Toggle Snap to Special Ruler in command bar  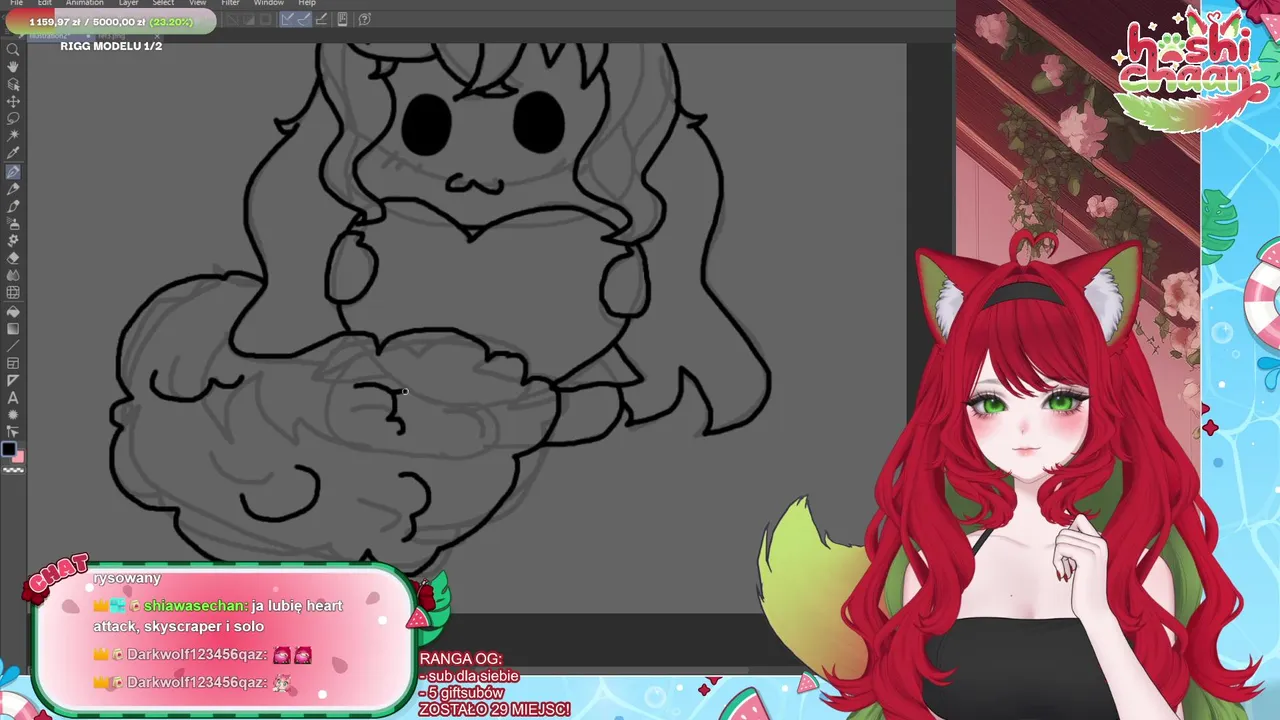coord(304,18)
